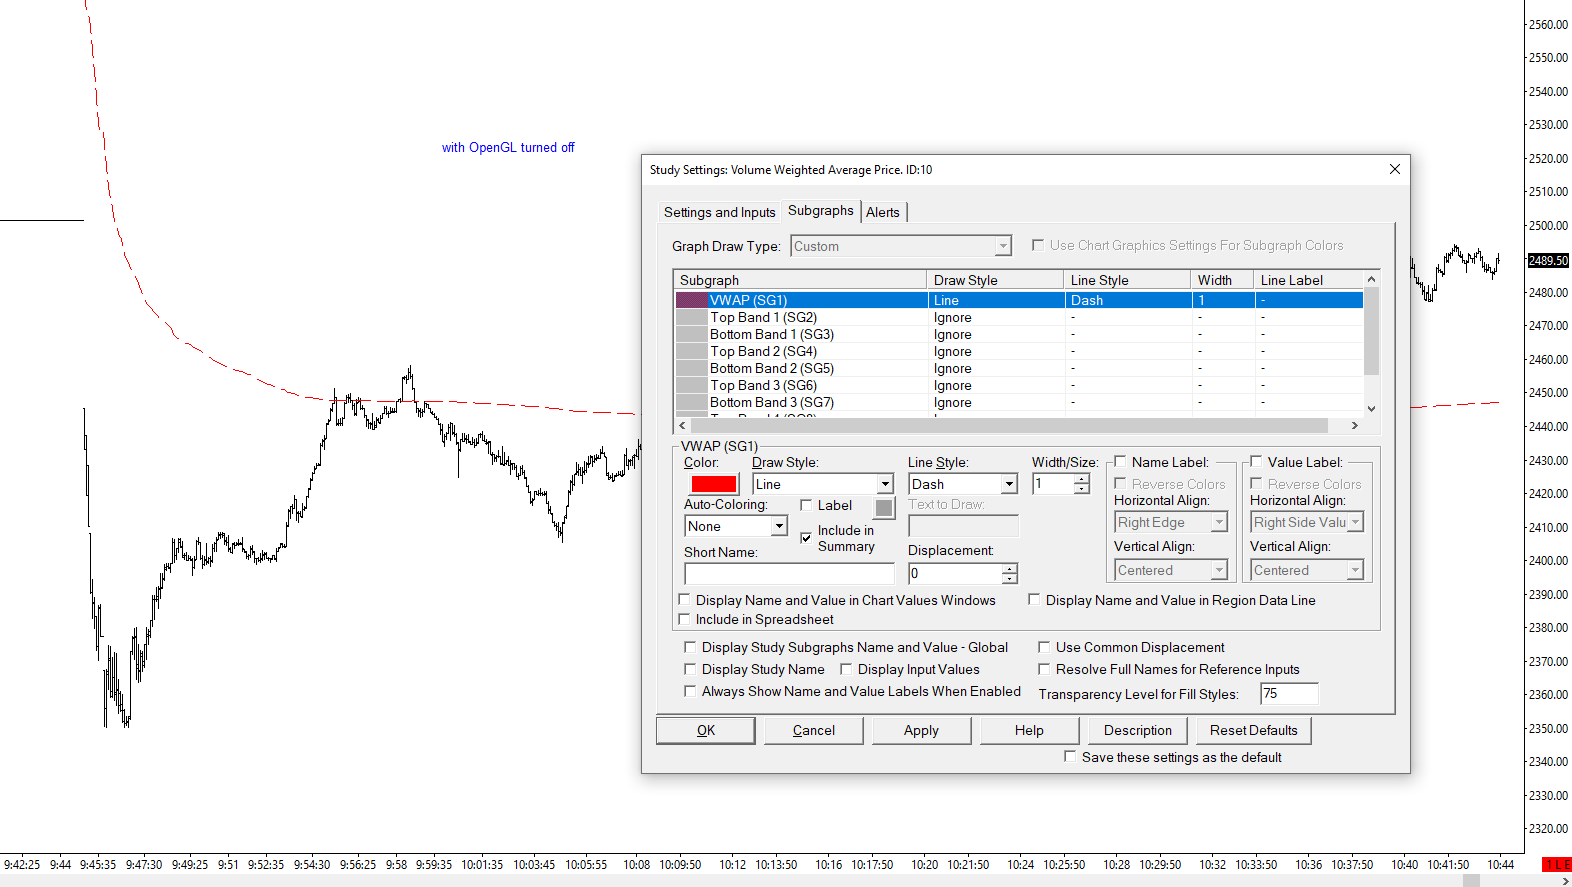
Task: Click the Description button
Action: pos(1138,730)
